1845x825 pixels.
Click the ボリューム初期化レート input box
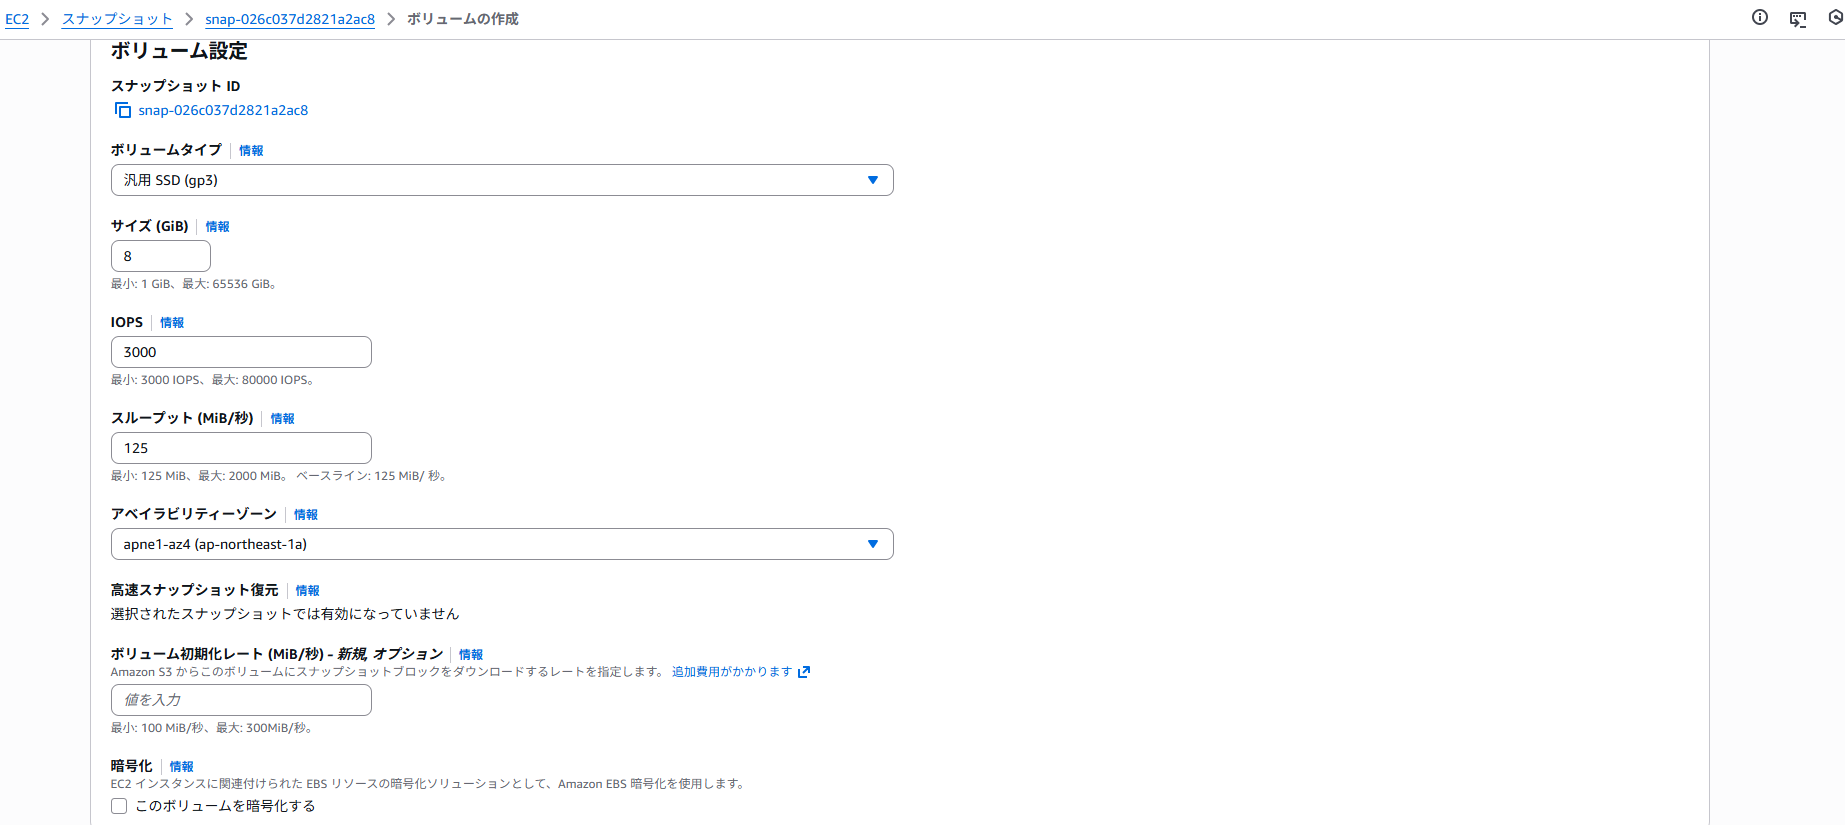tap(240, 700)
